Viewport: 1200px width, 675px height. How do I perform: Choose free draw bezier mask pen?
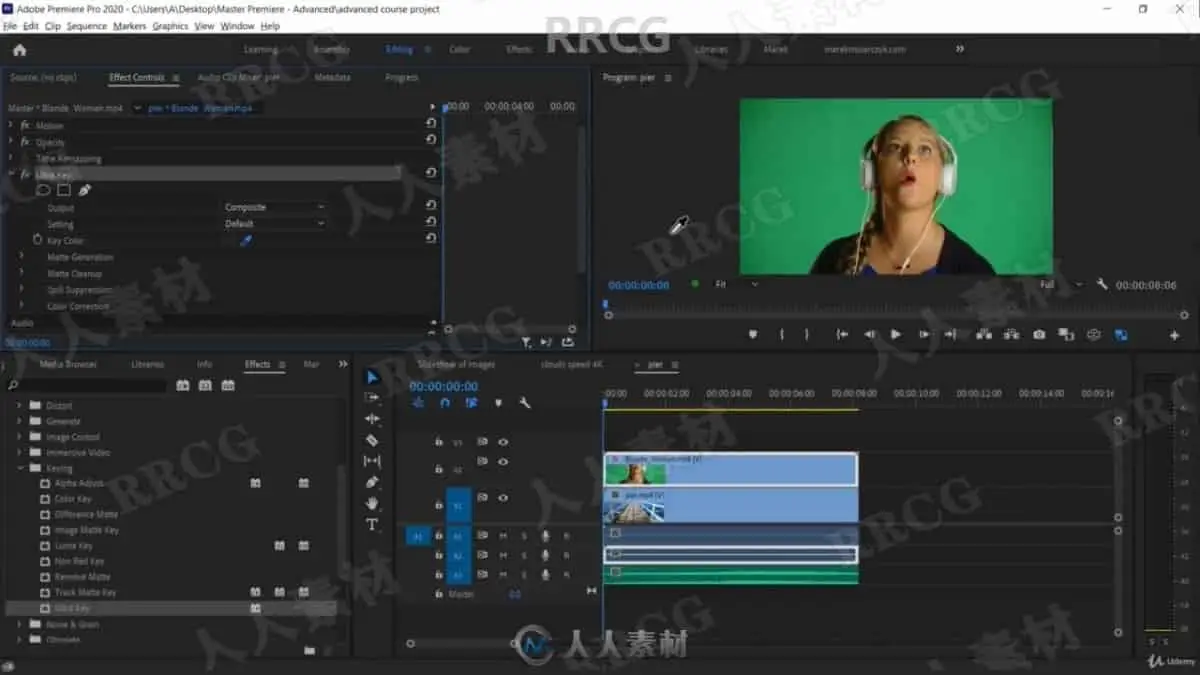point(84,190)
